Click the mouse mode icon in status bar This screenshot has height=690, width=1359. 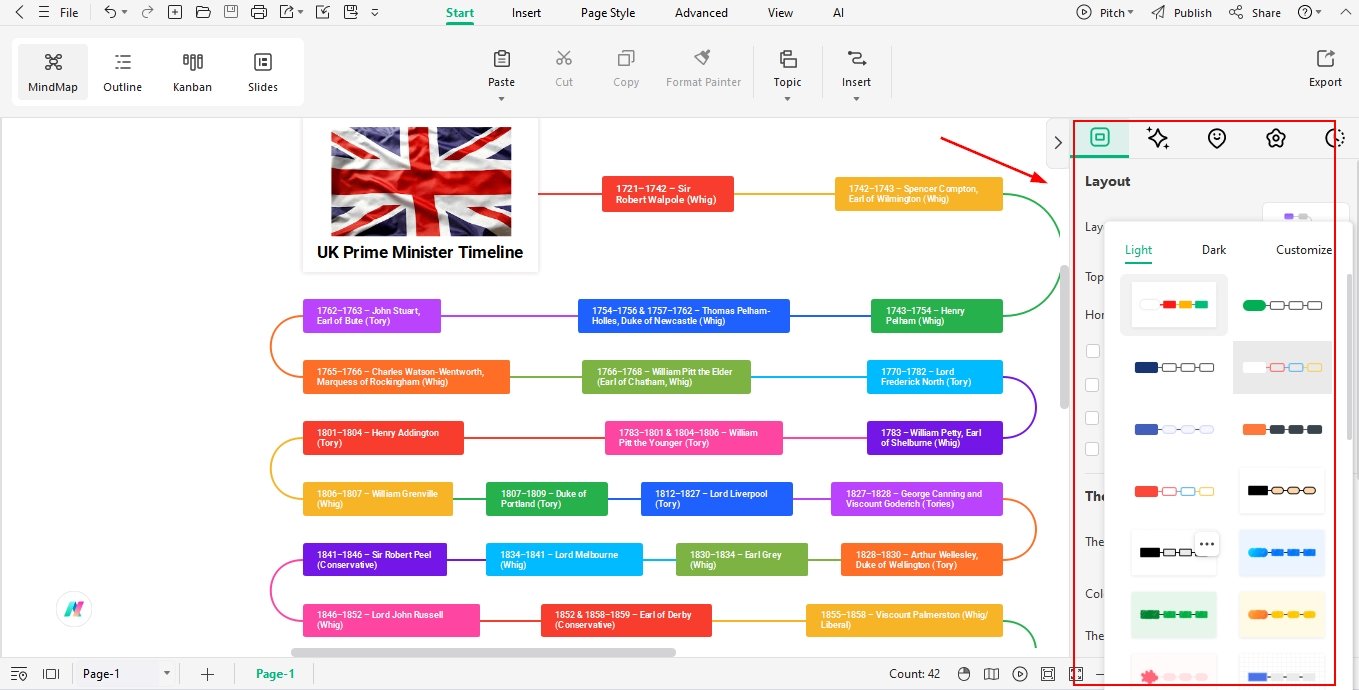pos(964,674)
